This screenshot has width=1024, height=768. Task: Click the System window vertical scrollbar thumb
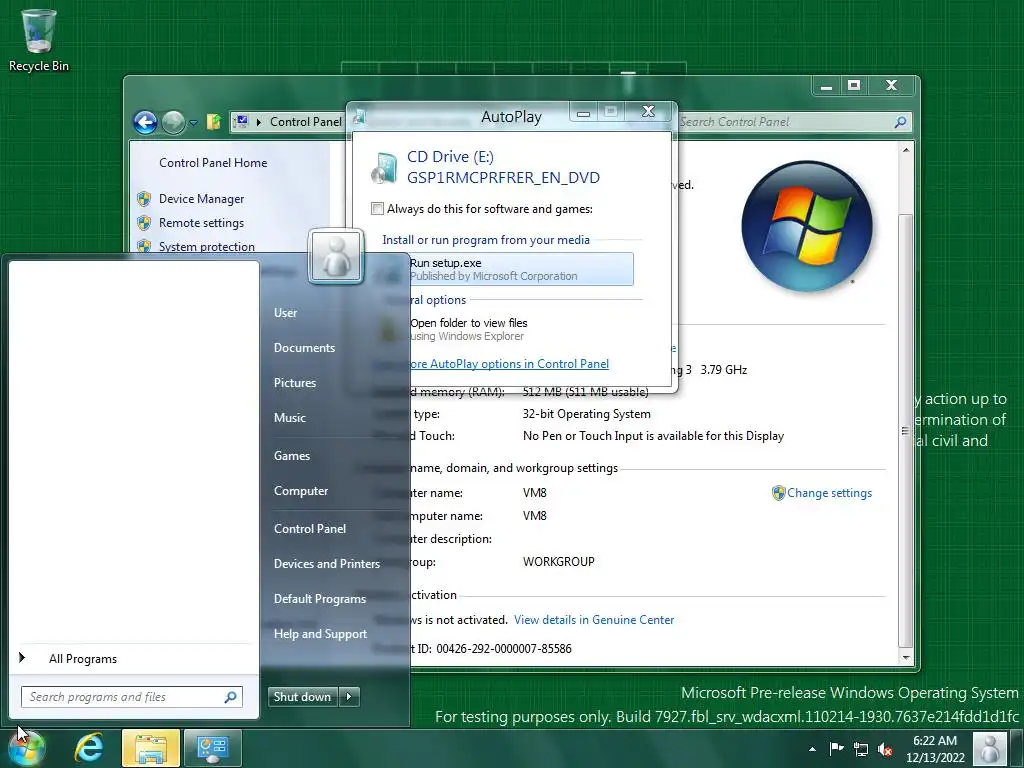pos(905,431)
